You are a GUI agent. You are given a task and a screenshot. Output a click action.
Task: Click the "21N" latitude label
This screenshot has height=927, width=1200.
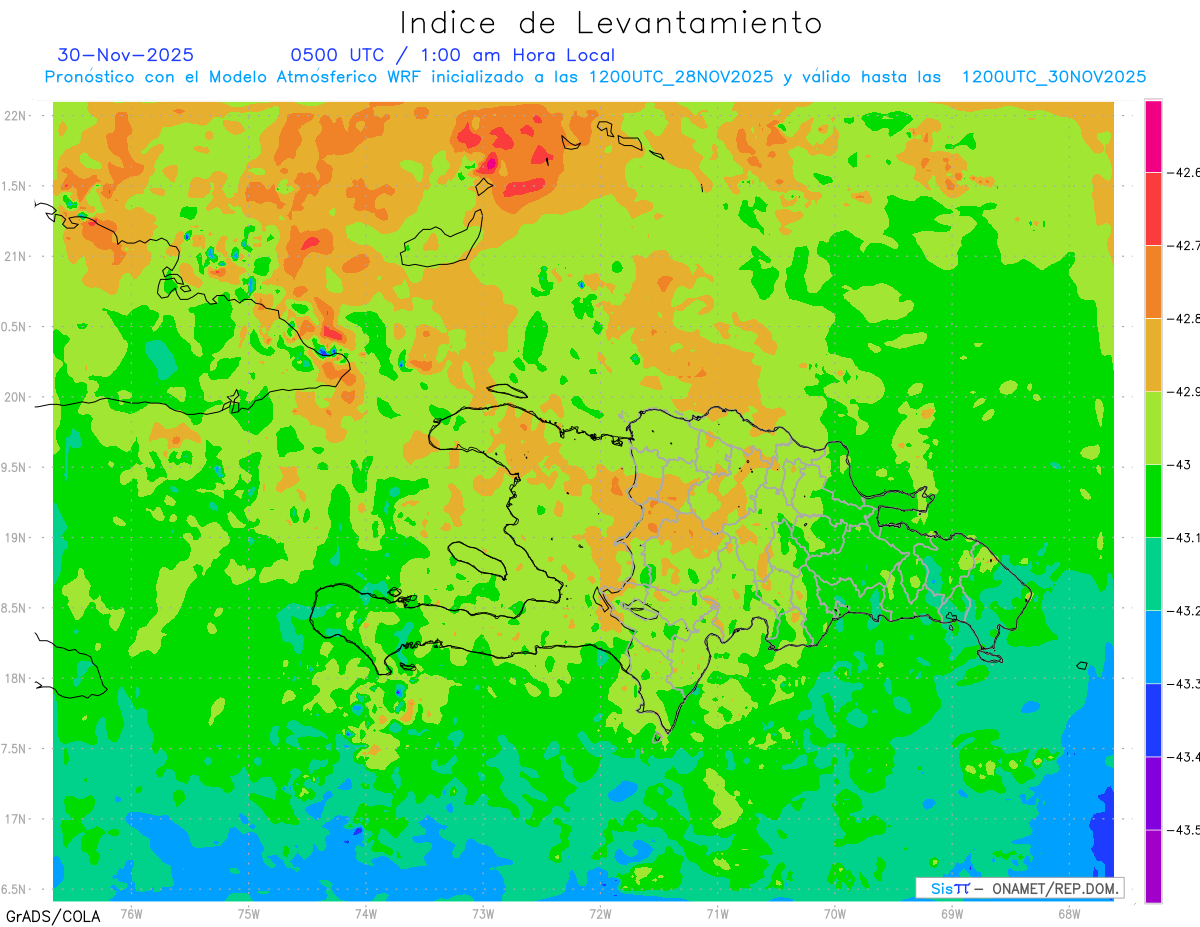[x=16, y=256]
